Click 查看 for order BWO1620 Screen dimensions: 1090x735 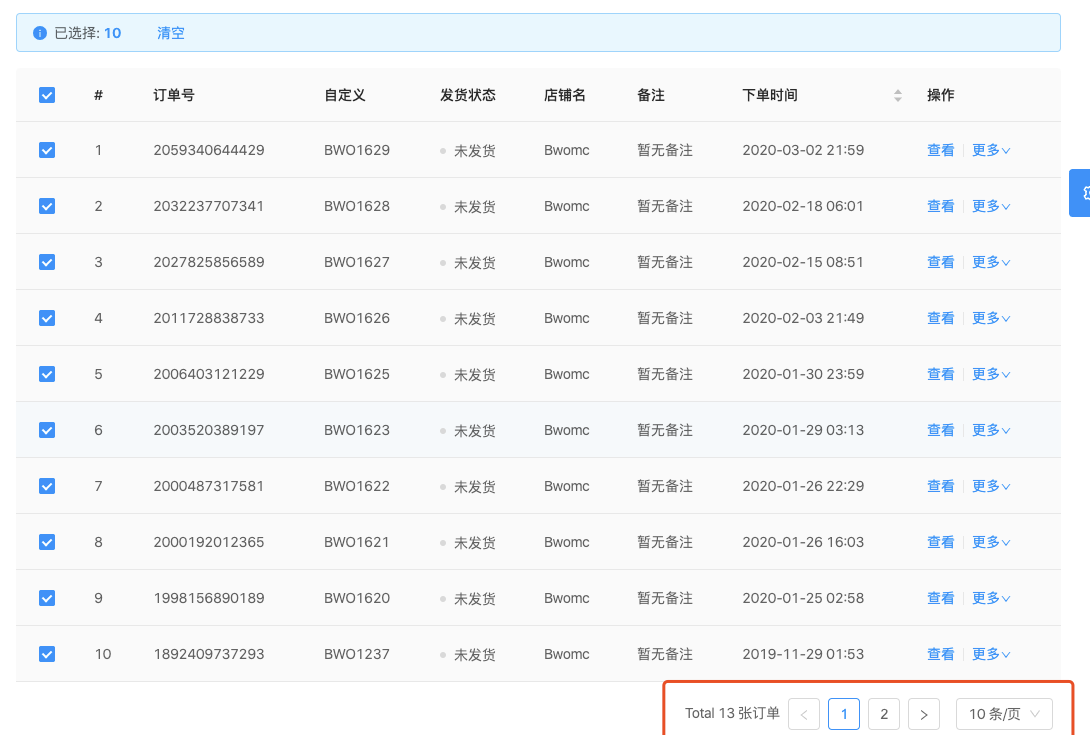point(940,598)
